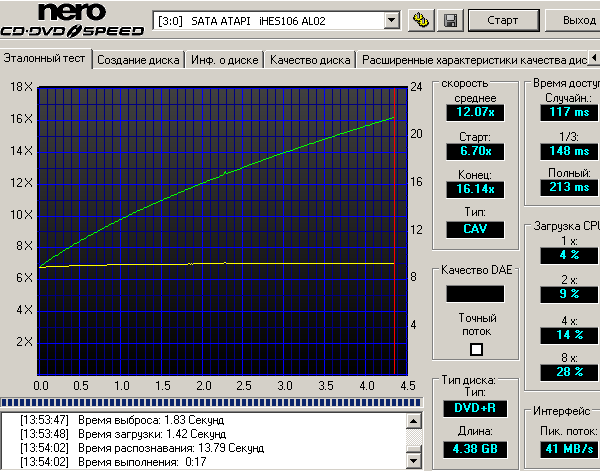Select the disc type value DVD+R

coord(475,408)
